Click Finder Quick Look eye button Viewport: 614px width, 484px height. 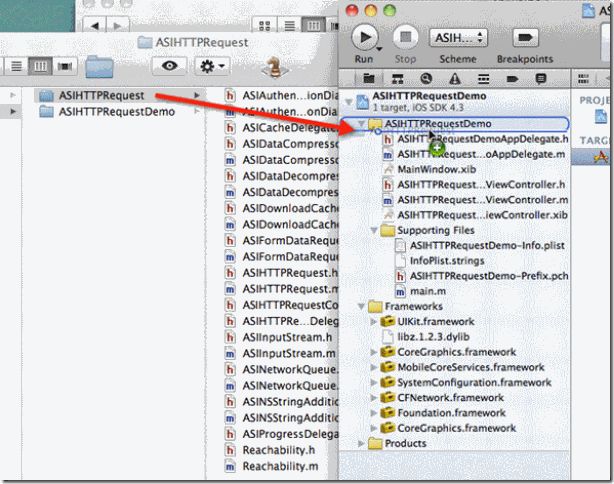point(169,66)
